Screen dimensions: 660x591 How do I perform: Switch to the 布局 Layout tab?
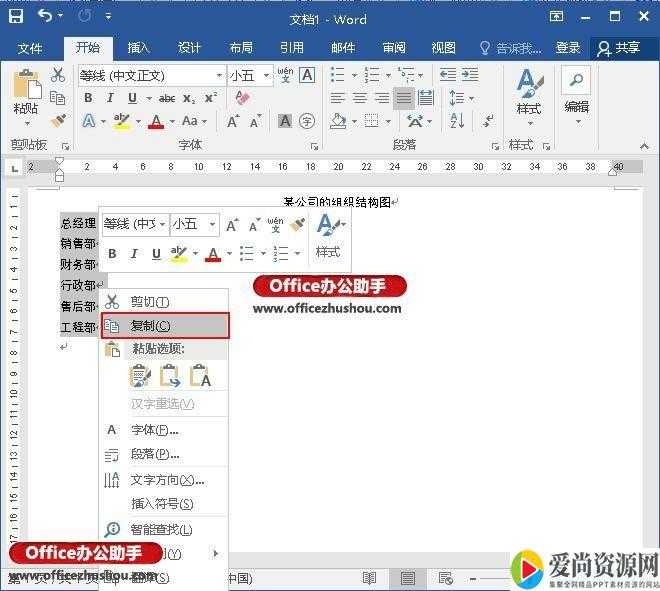[x=241, y=48]
